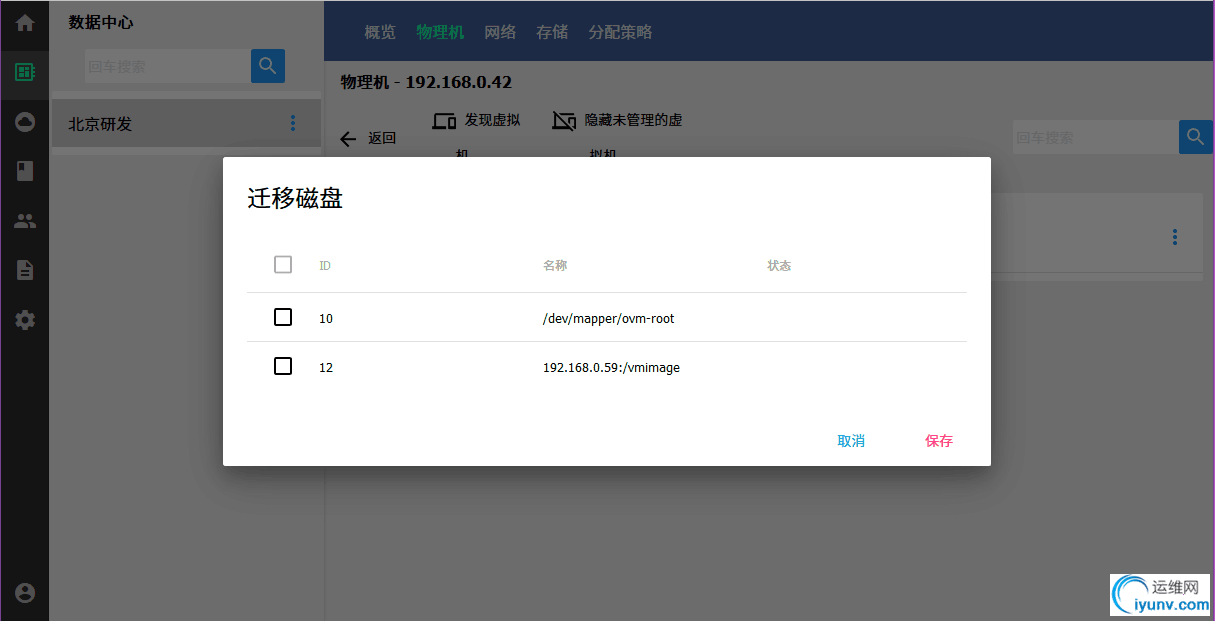Click the 名称 column header
This screenshot has height=621, width=1215.
point(555,266)
